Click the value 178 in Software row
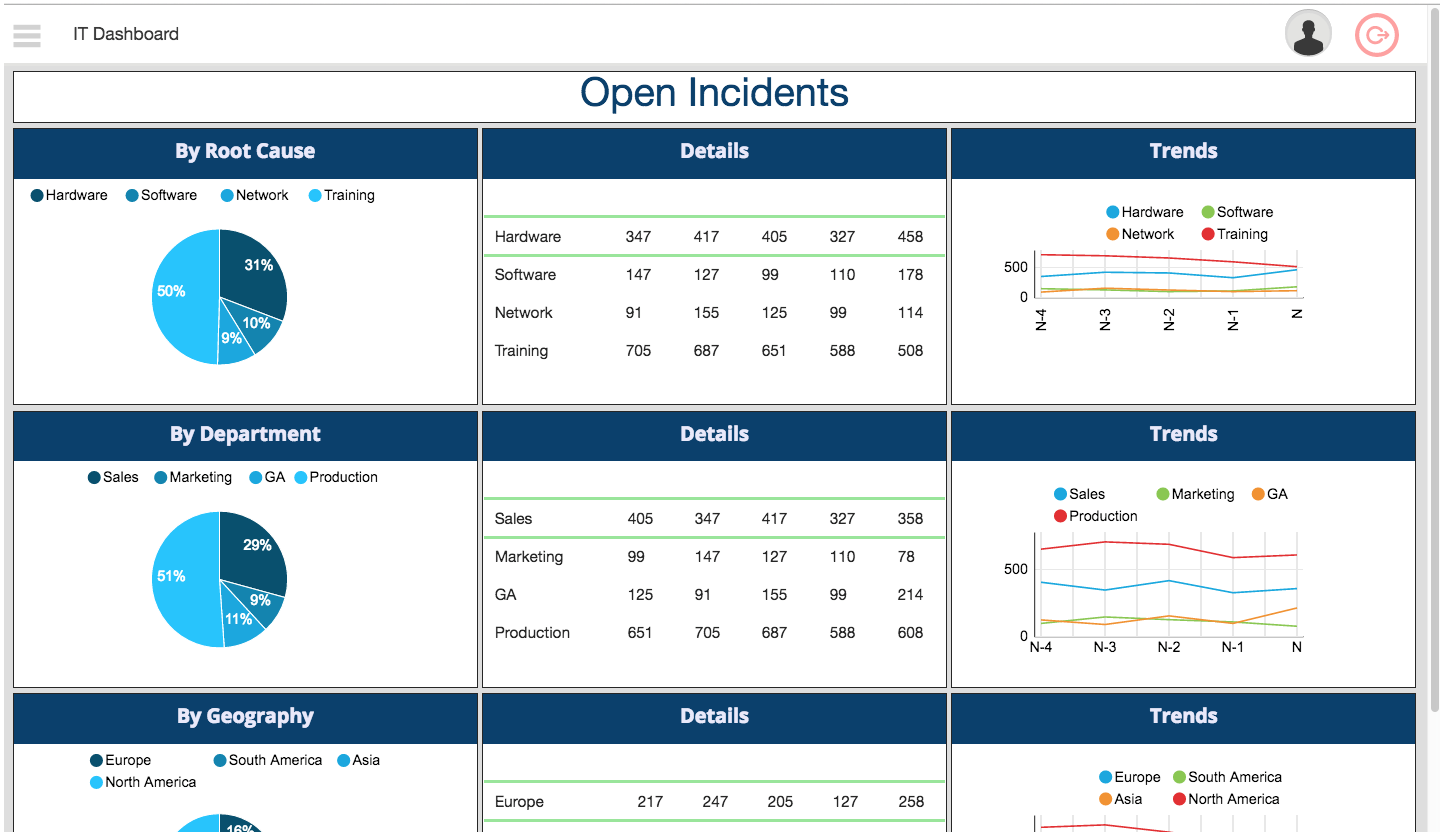Image resolution: width=1443 pixels, height=836 pixels. (910, 275)
